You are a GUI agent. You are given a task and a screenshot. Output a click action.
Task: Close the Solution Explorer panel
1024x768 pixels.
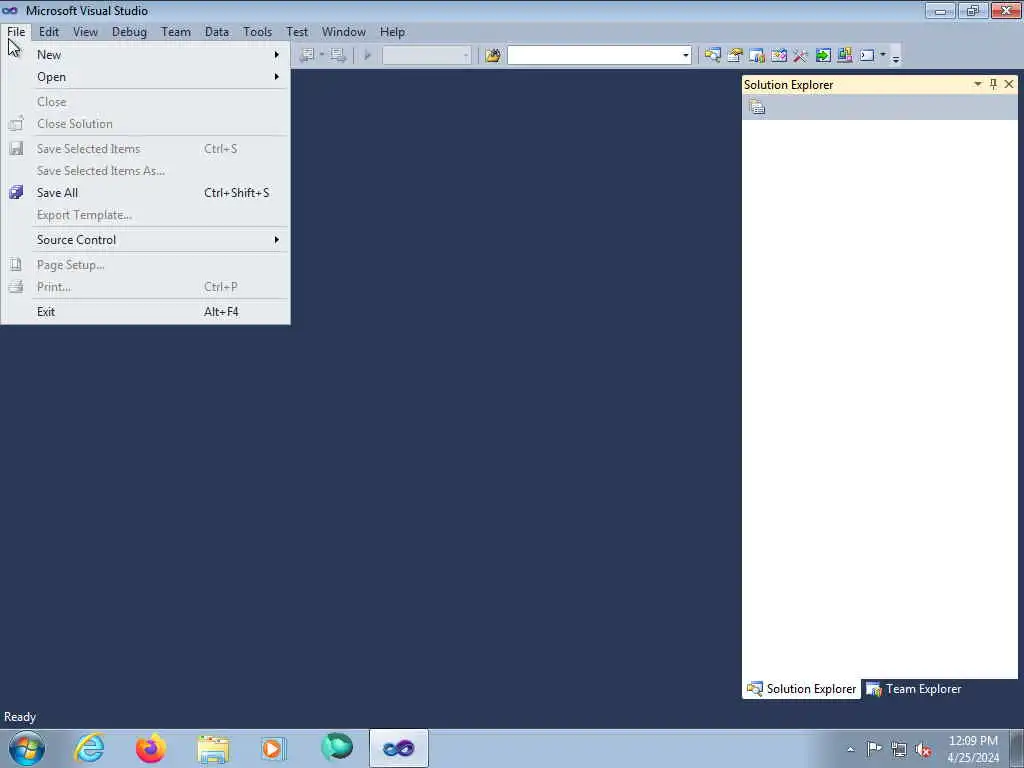click(1009, 84)
